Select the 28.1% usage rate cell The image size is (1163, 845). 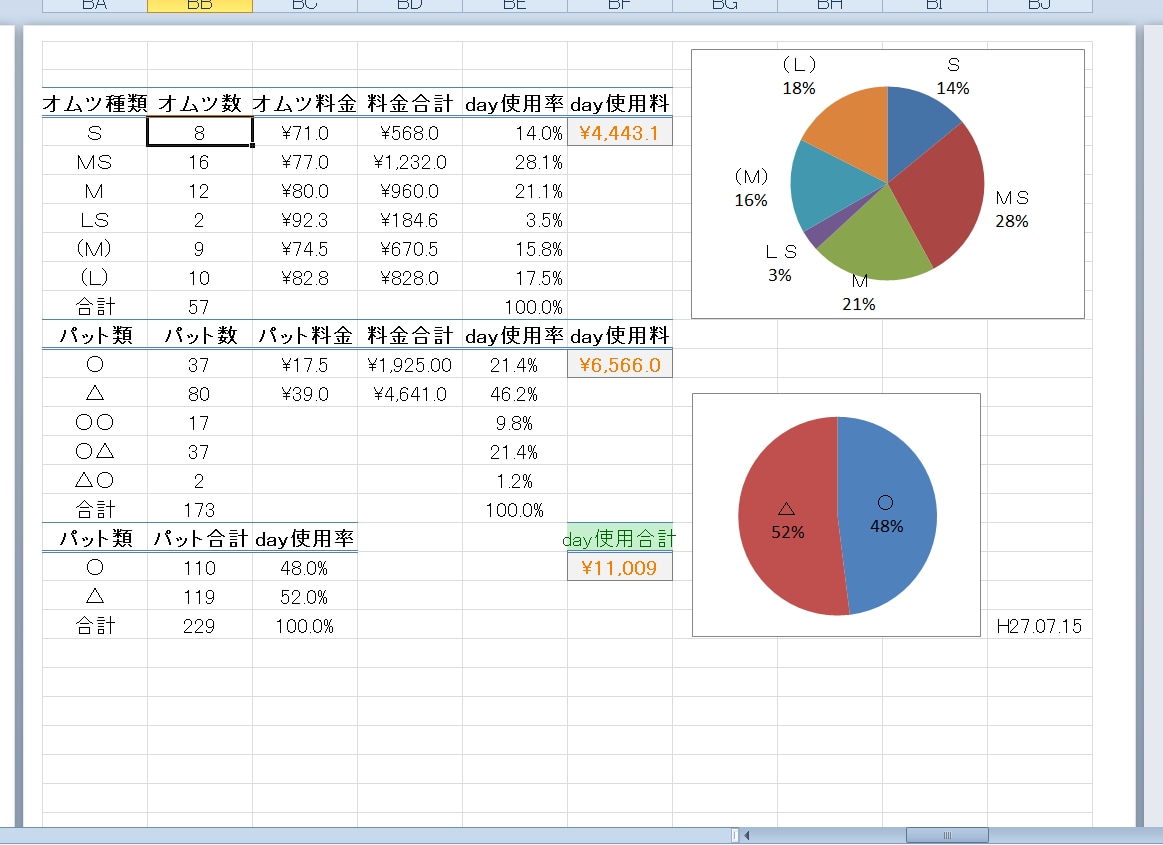(515, 162)
